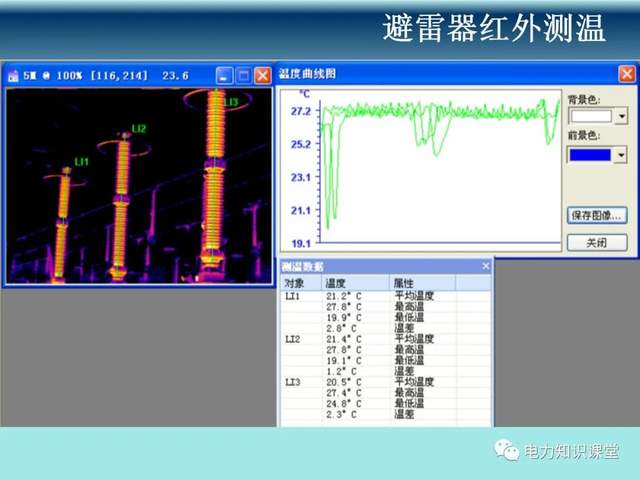Viewport: 640px width, 480px height.
Task: Click the 27.2 axis label on chart
Action: 301,111
